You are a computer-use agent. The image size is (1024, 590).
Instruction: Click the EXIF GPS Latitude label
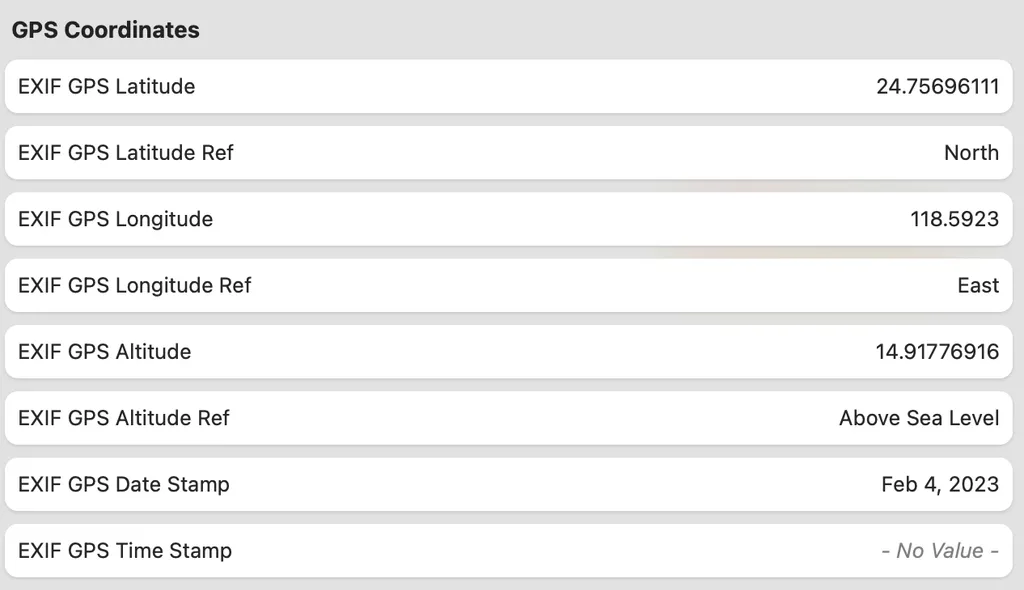point(106,86)
